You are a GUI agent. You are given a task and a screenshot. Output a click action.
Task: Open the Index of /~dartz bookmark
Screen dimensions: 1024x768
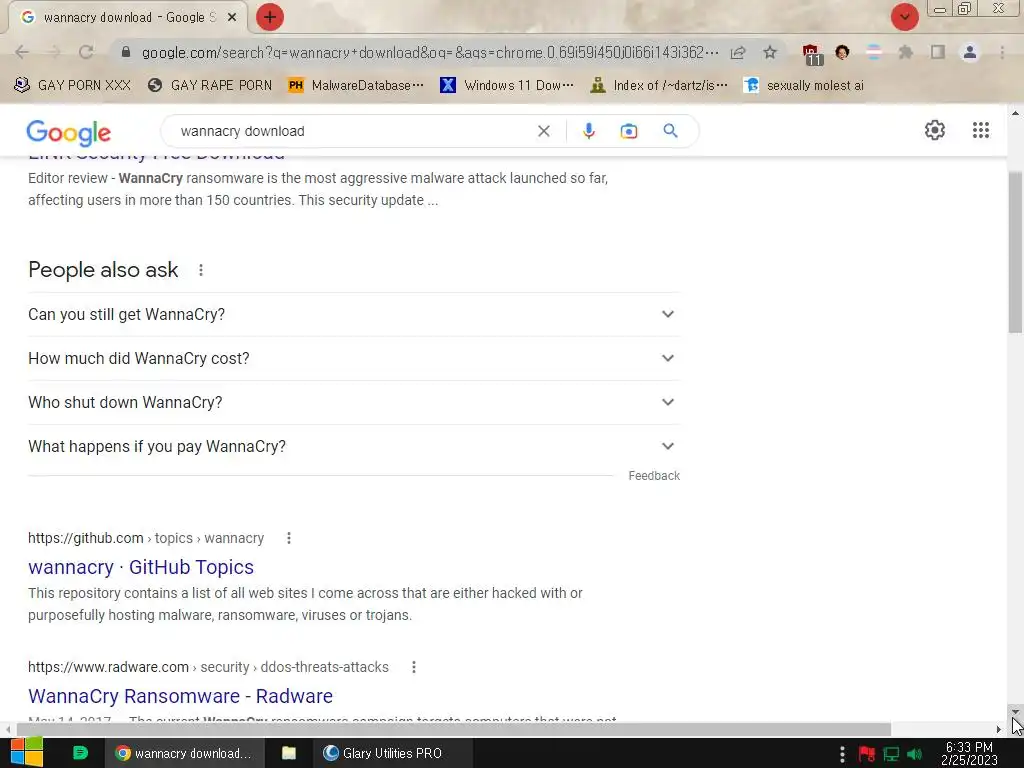pos(659,86)
